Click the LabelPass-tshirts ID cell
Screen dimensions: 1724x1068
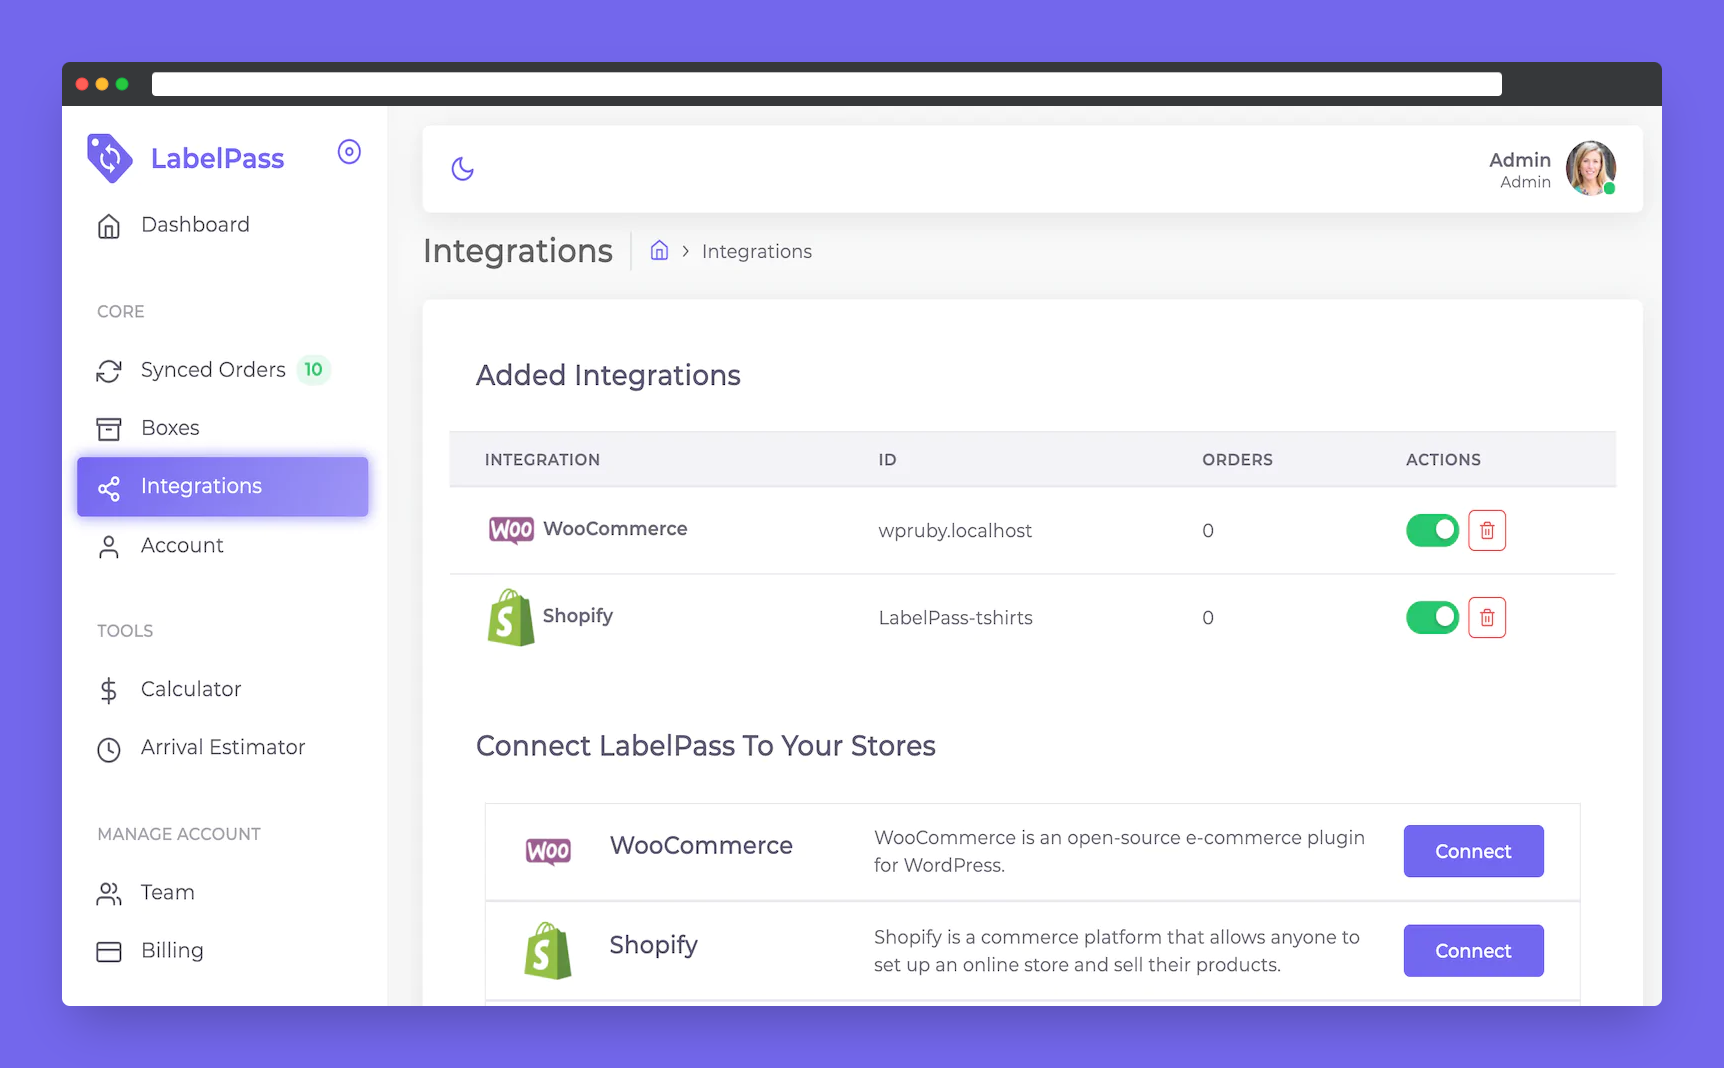click(x=955, y=618)
